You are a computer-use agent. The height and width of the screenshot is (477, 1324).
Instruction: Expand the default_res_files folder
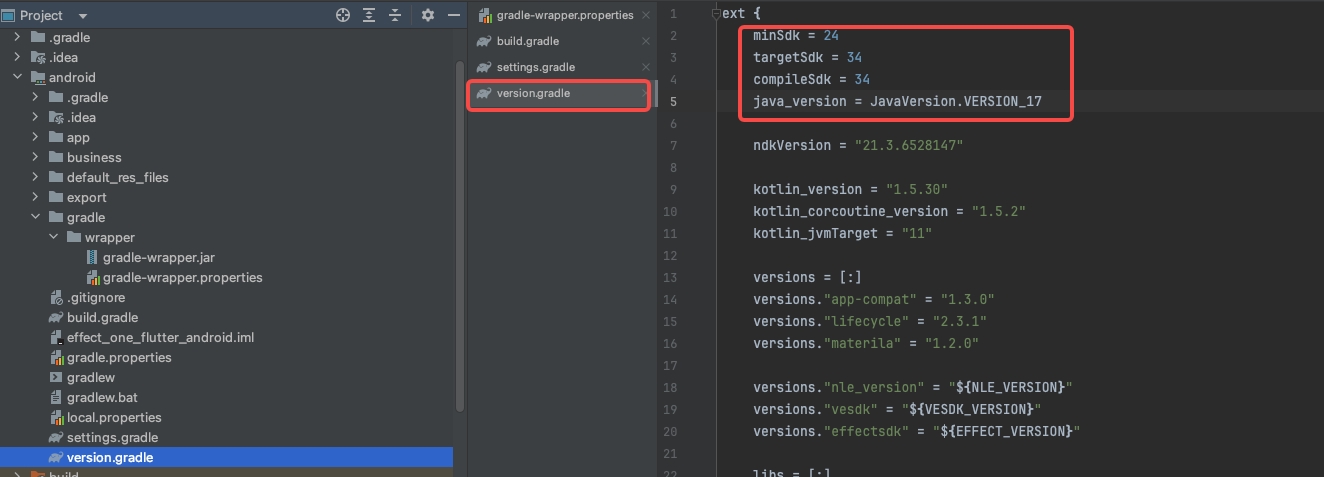pyautogui.click(x=36, y=177)
